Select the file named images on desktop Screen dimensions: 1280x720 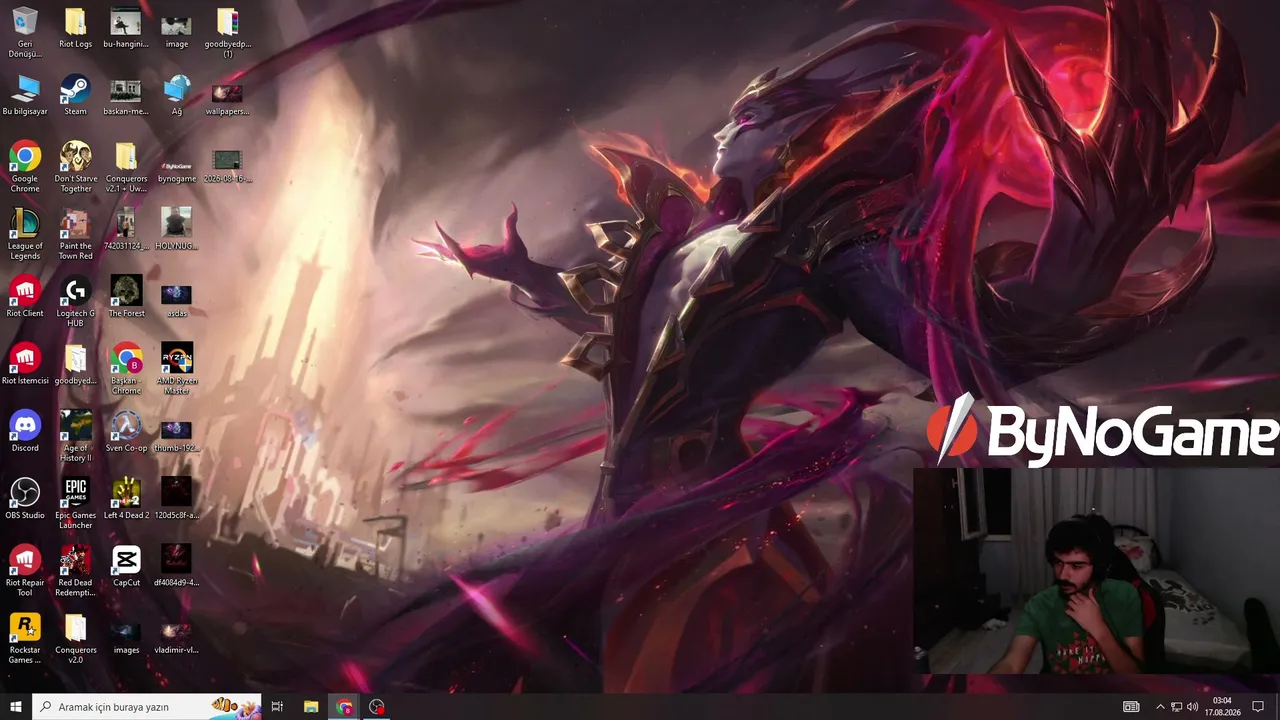(126, 631)
